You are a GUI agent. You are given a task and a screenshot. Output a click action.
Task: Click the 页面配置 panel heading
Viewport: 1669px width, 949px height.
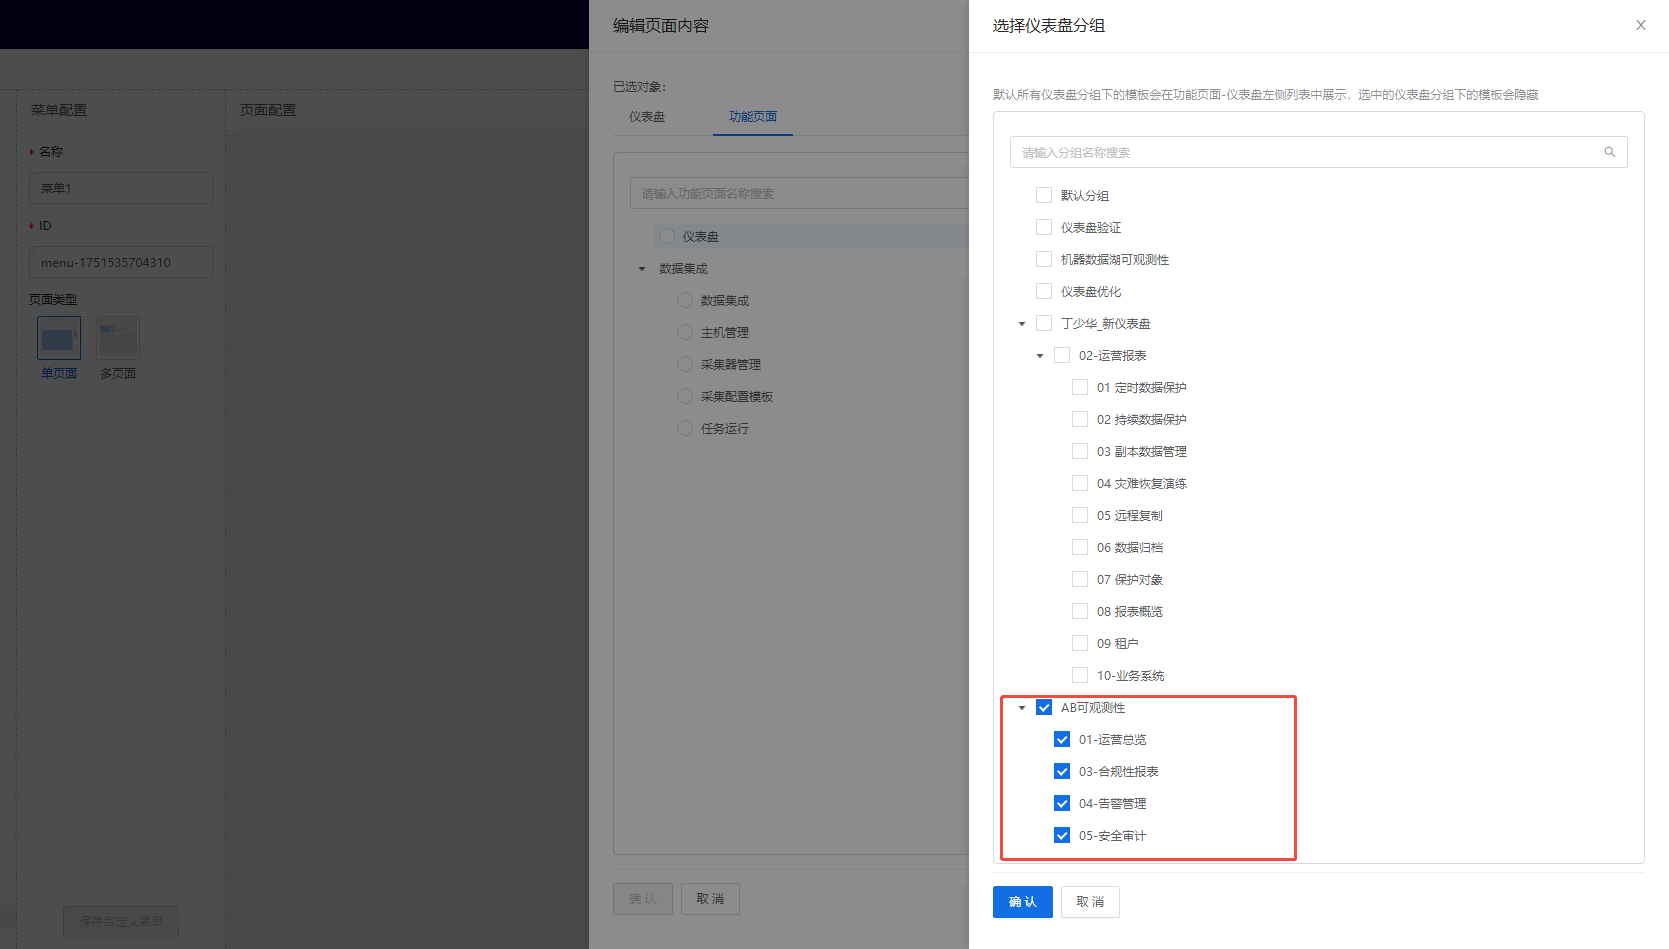click(268, 110)
